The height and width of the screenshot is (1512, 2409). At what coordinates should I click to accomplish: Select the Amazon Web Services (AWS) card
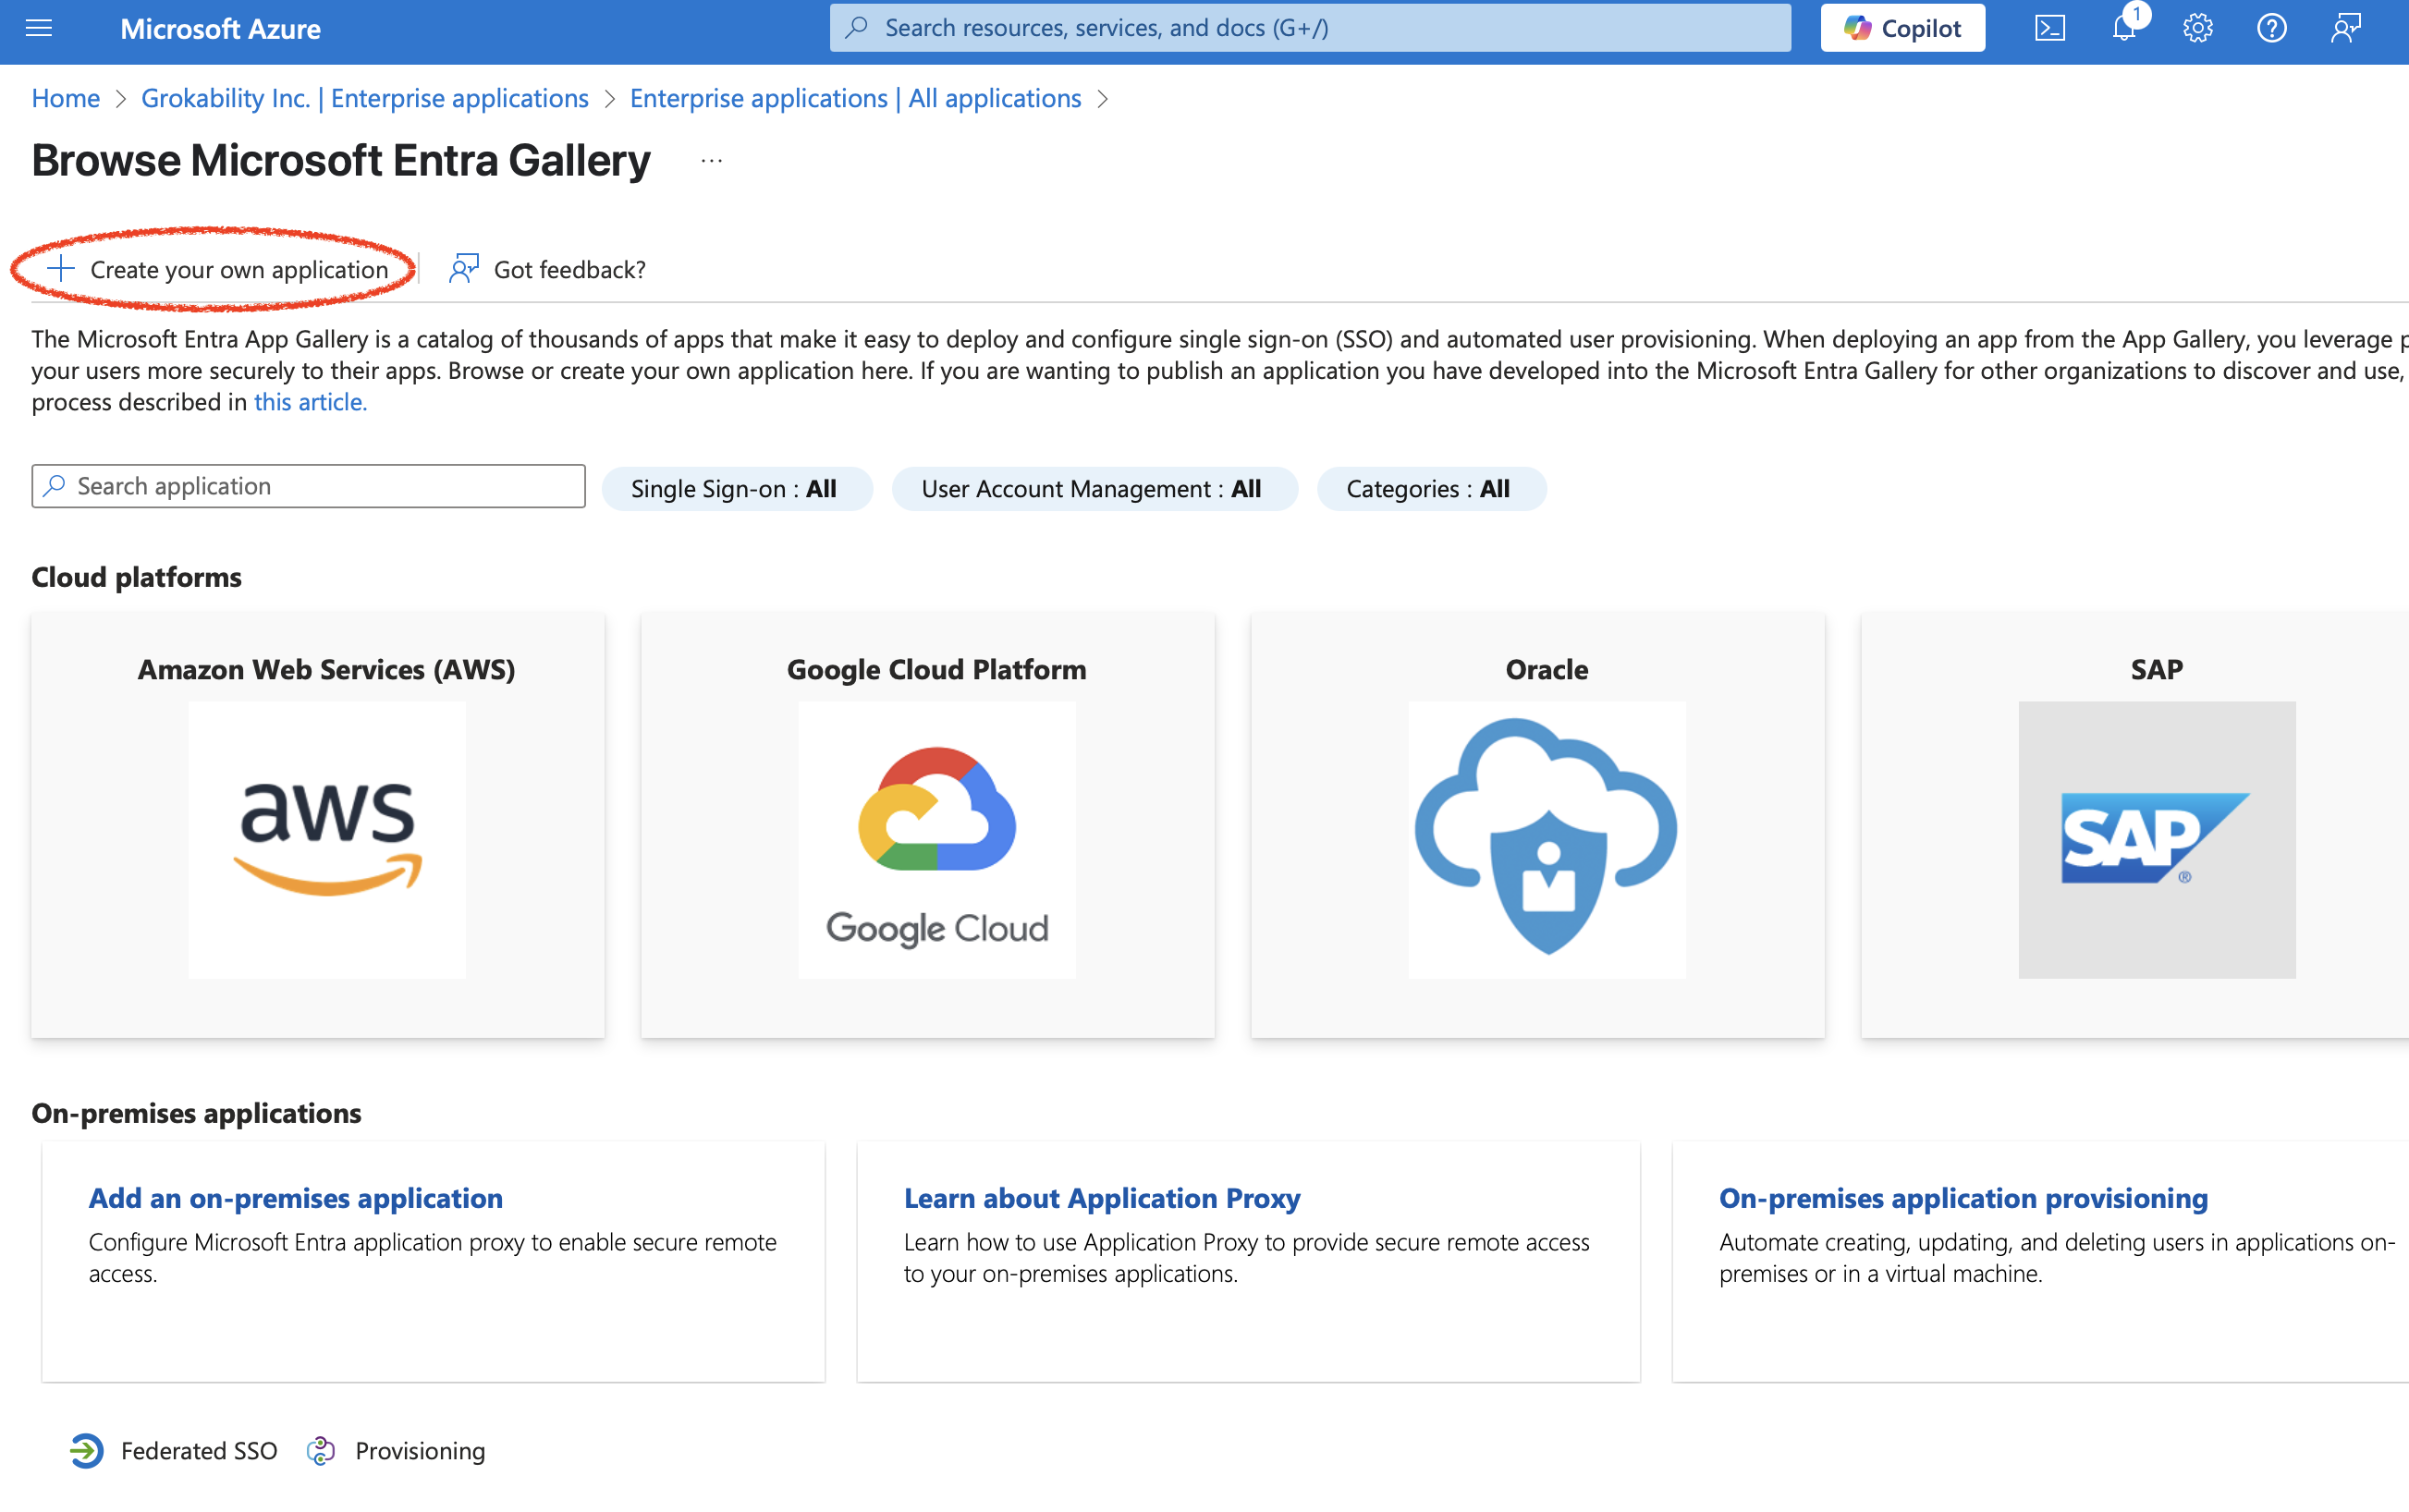point(318,825)
